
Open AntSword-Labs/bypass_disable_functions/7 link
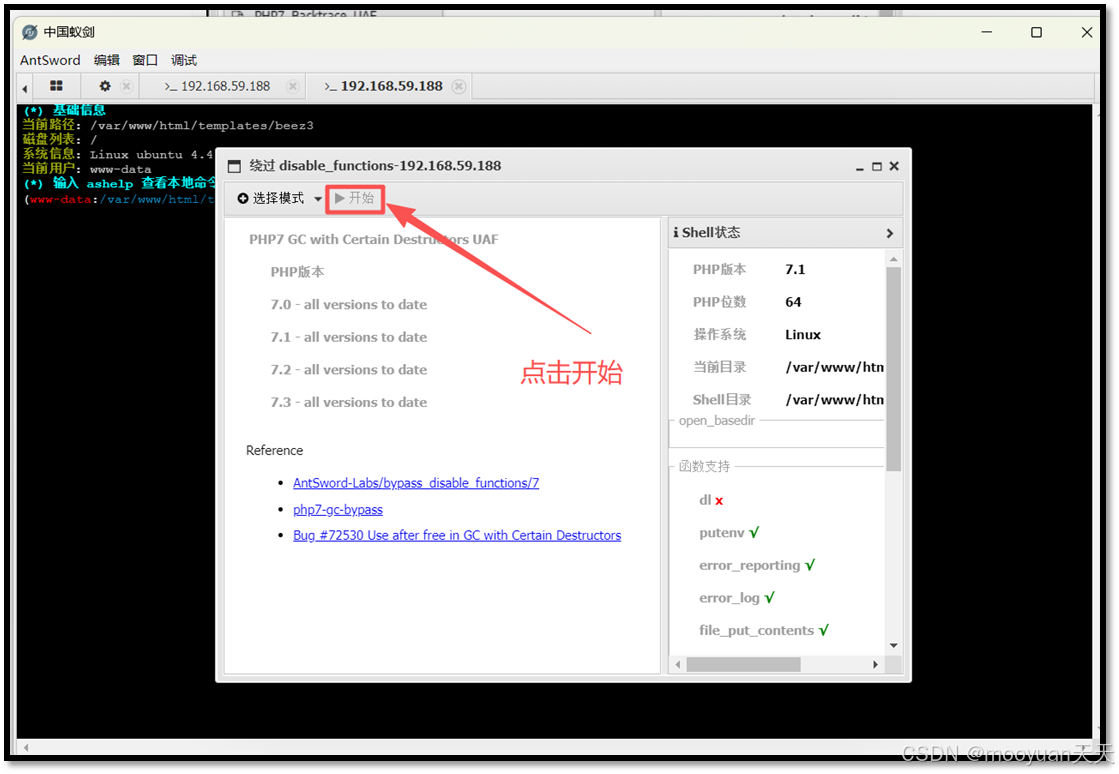[416, 483]
